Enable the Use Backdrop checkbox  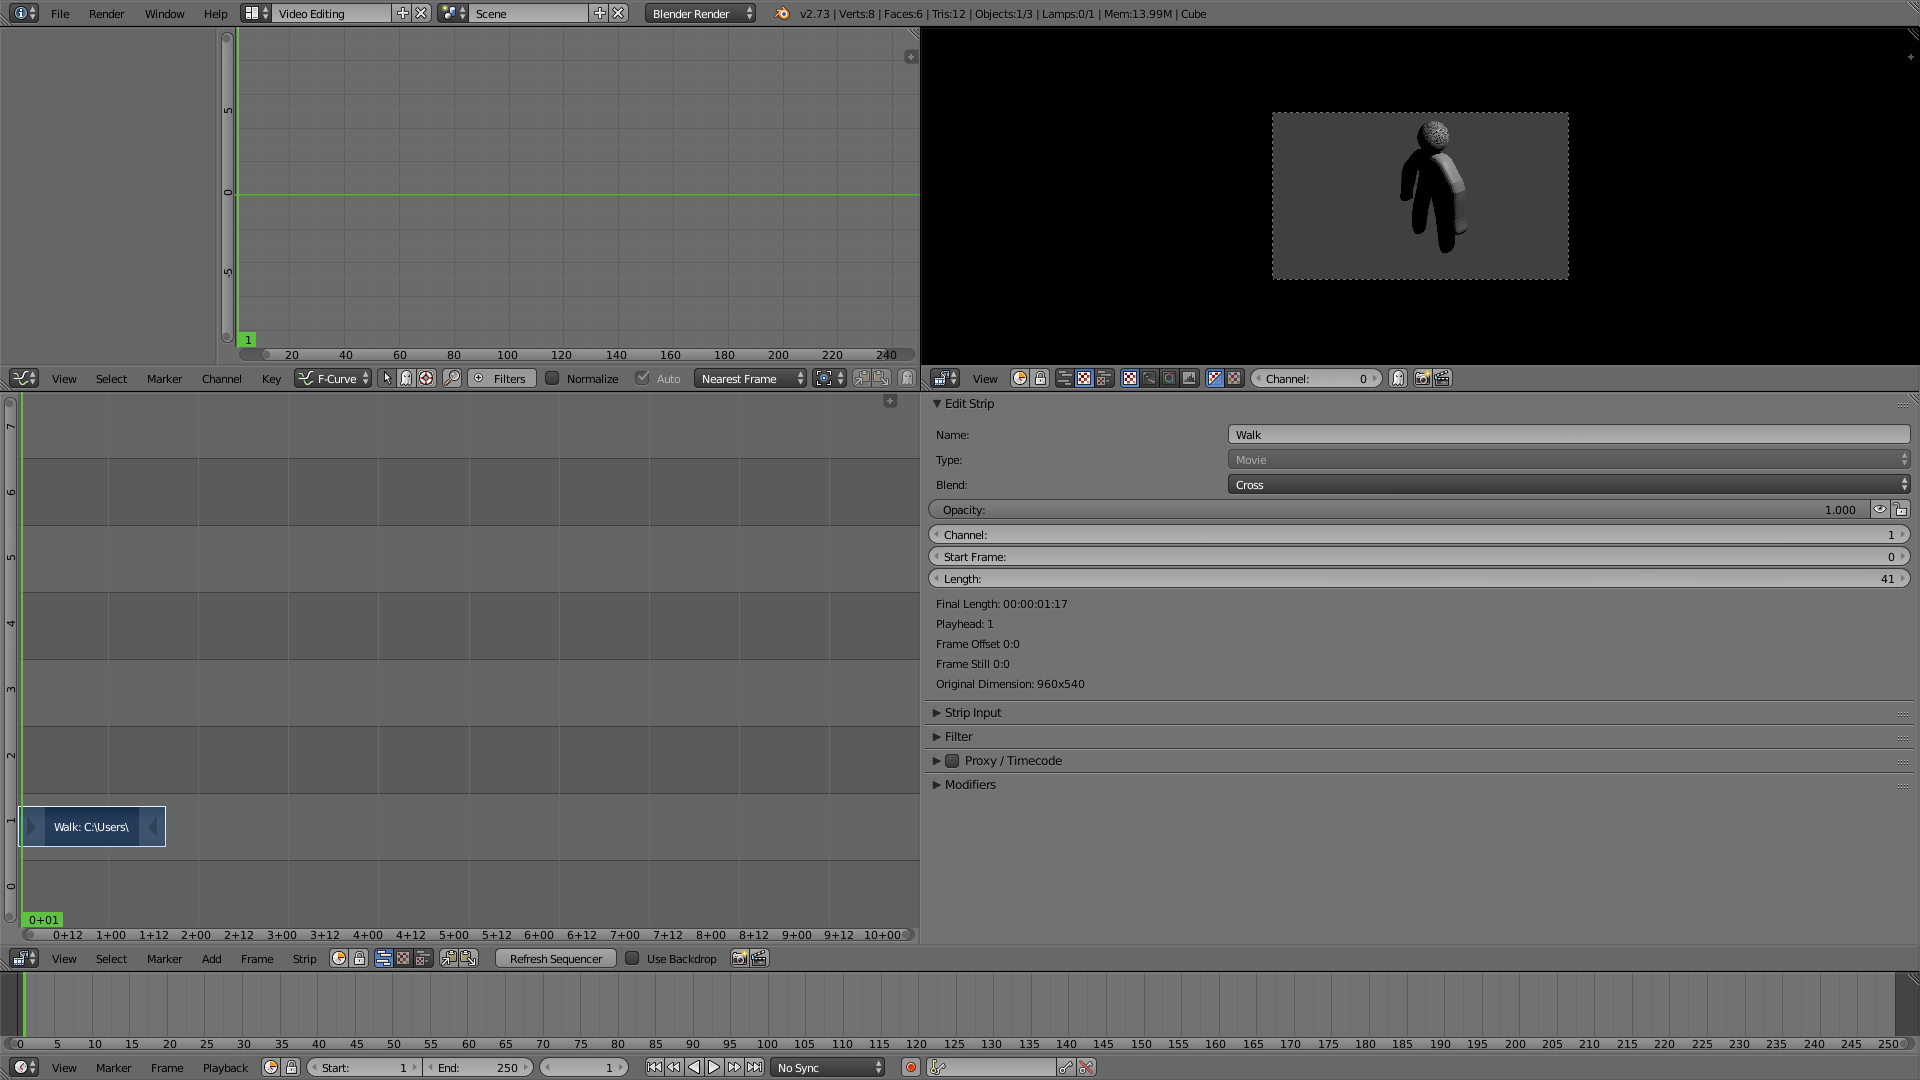tap(632, 958)
